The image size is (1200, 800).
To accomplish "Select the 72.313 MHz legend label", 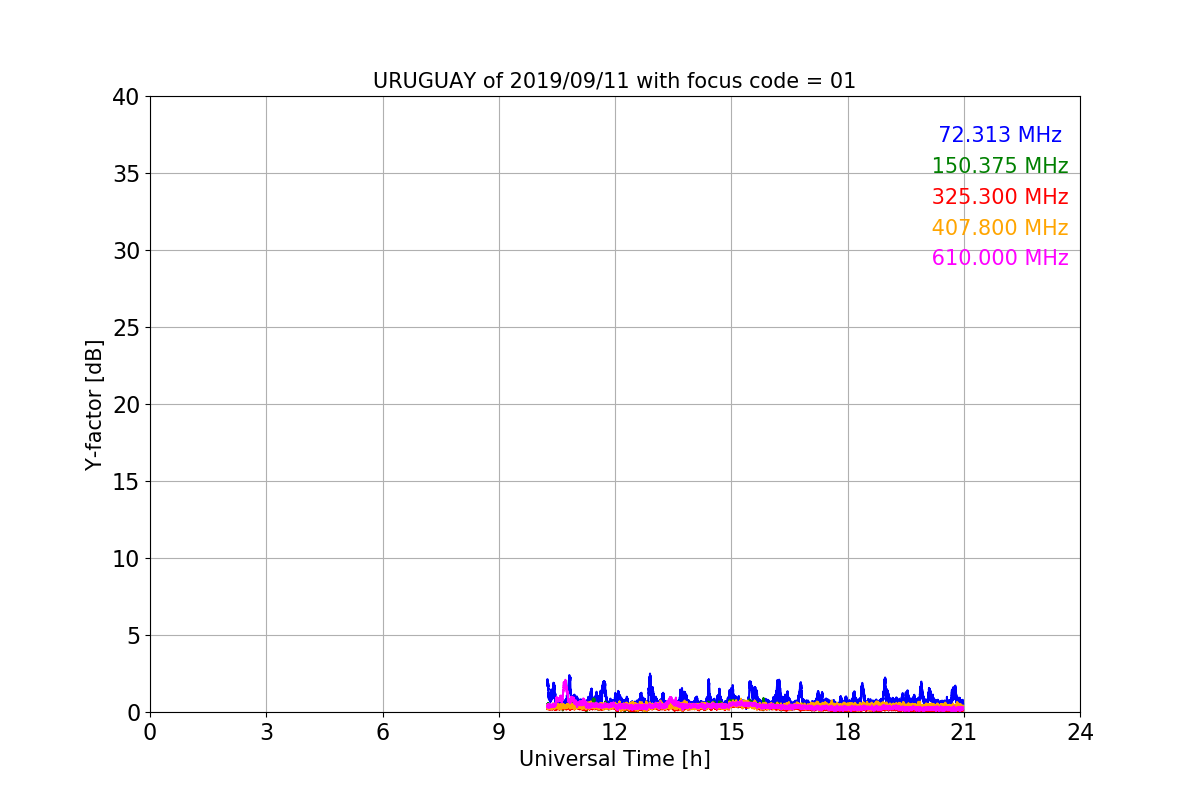I will coord(1000,135).
